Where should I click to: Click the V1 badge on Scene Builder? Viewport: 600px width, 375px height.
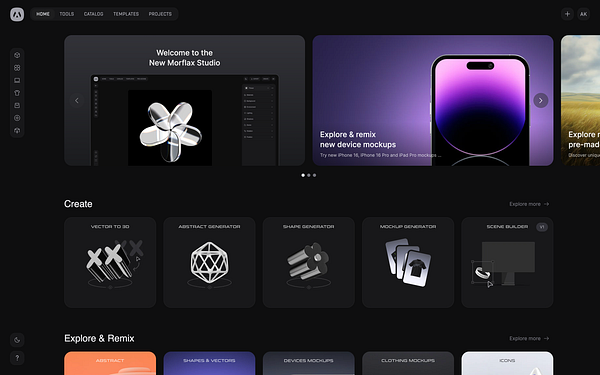(541, 227)
